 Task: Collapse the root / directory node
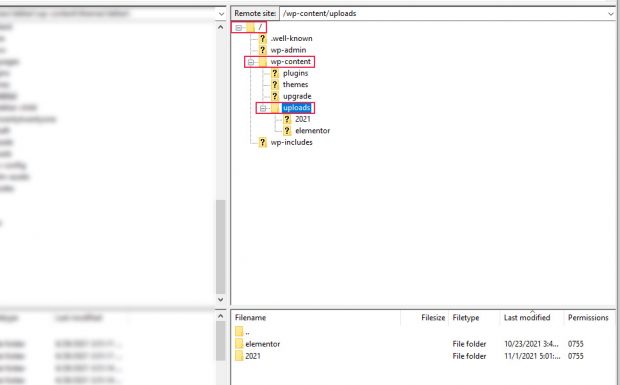(238, 27)
